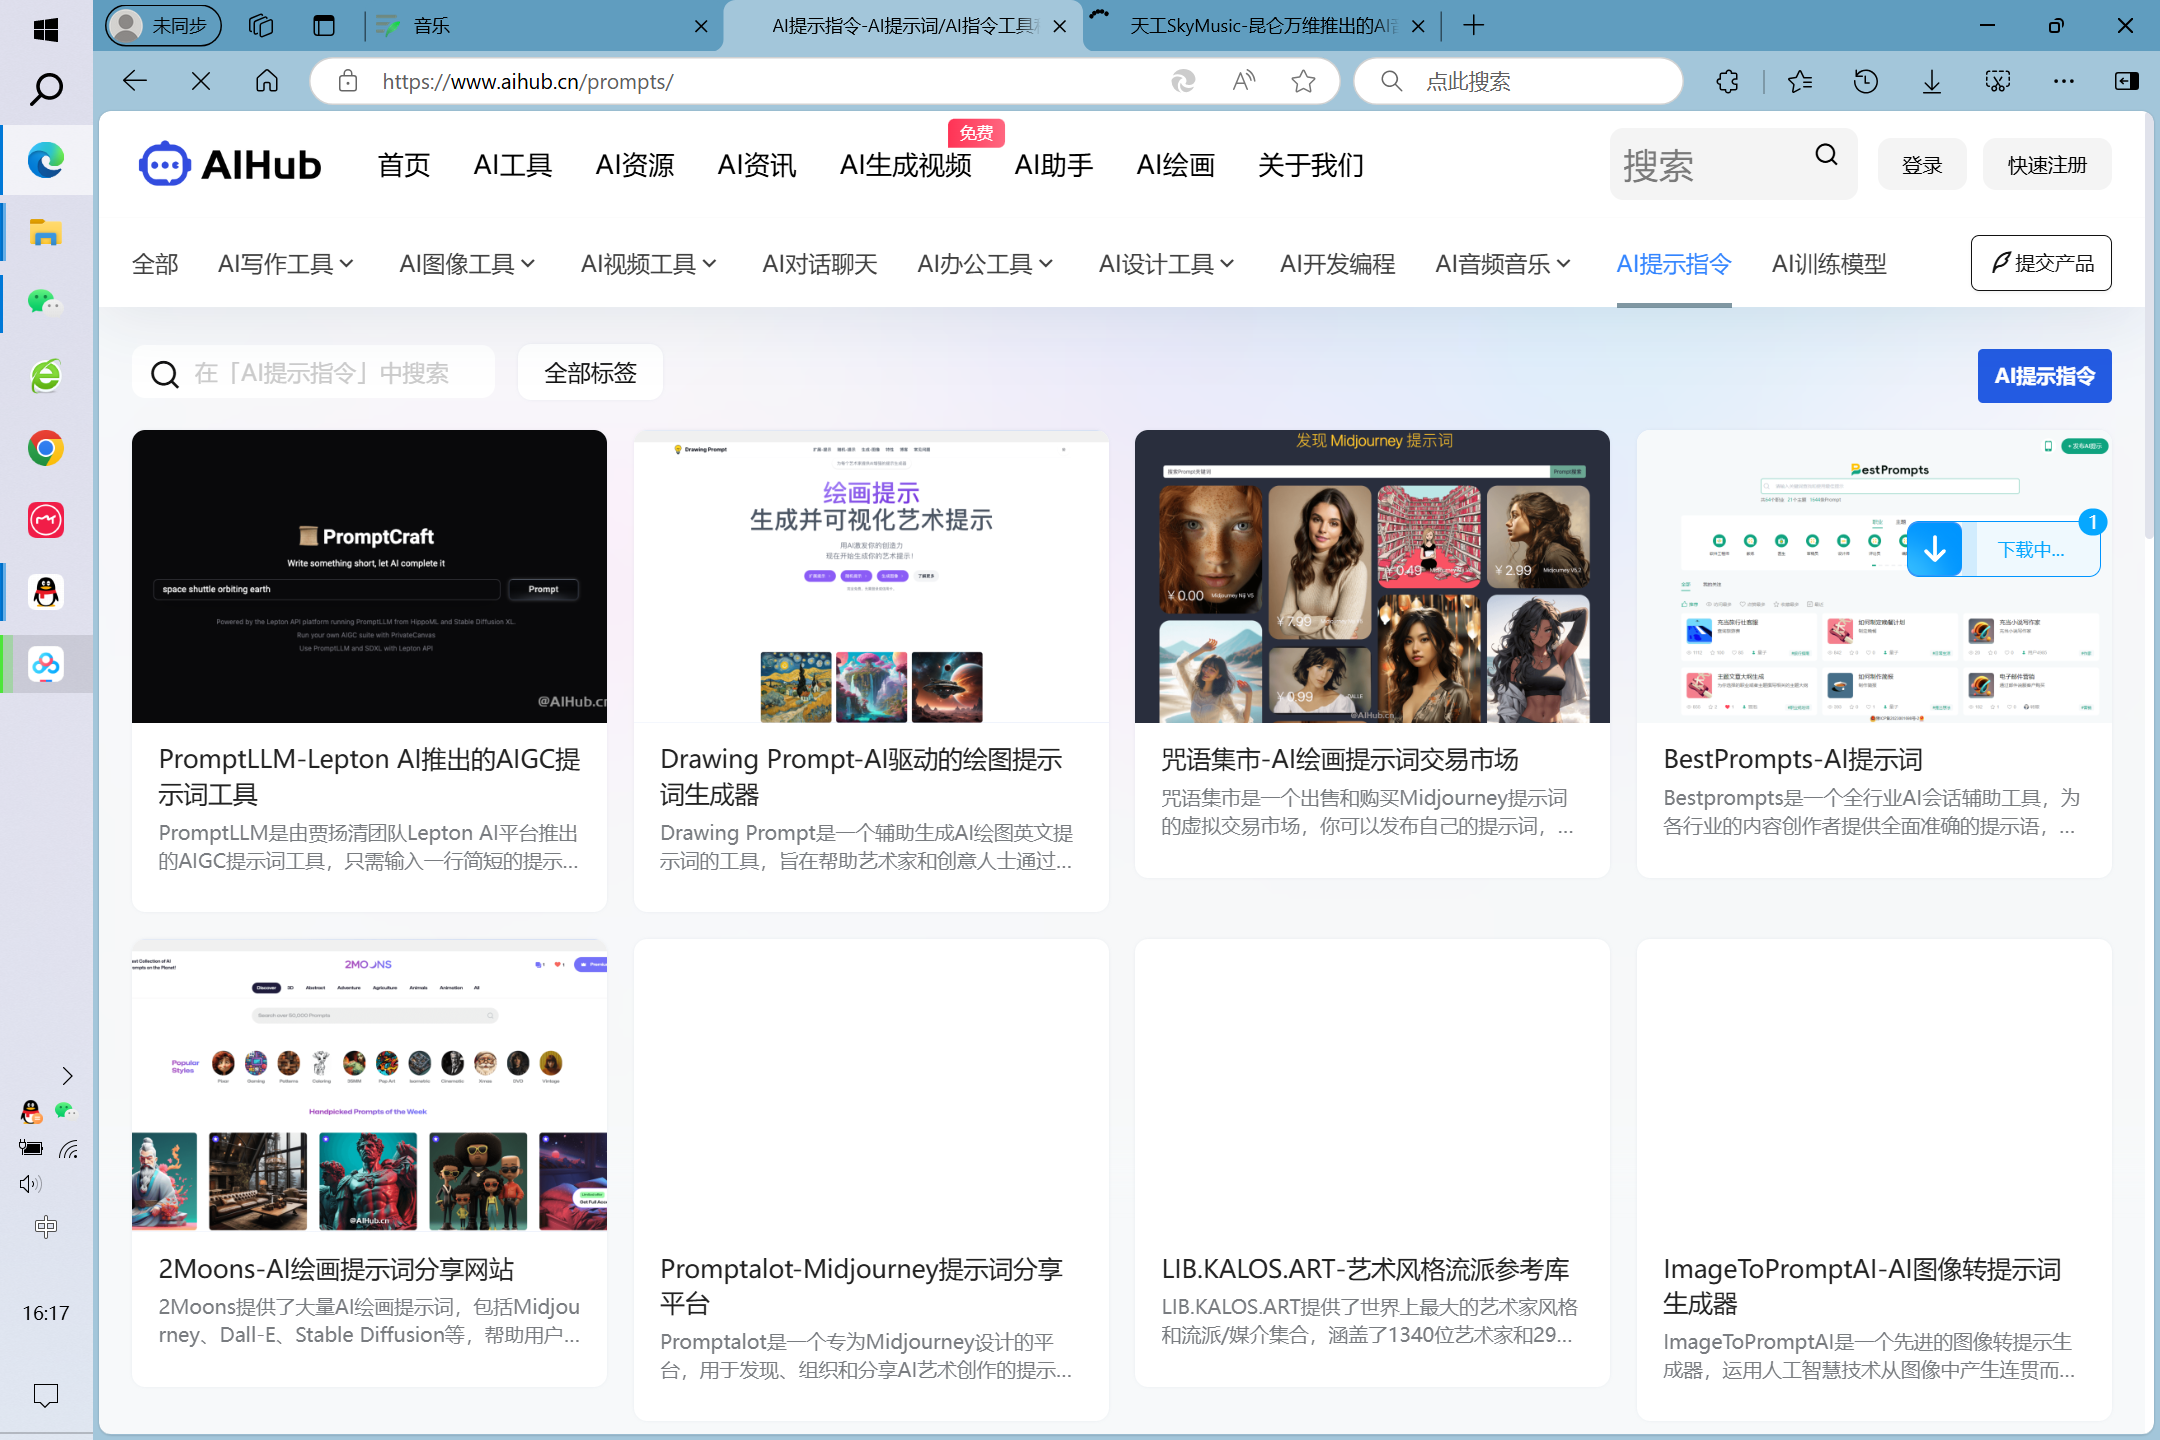
Task: Open AI绘画 in main navigation
Action: click(1175, 165)
